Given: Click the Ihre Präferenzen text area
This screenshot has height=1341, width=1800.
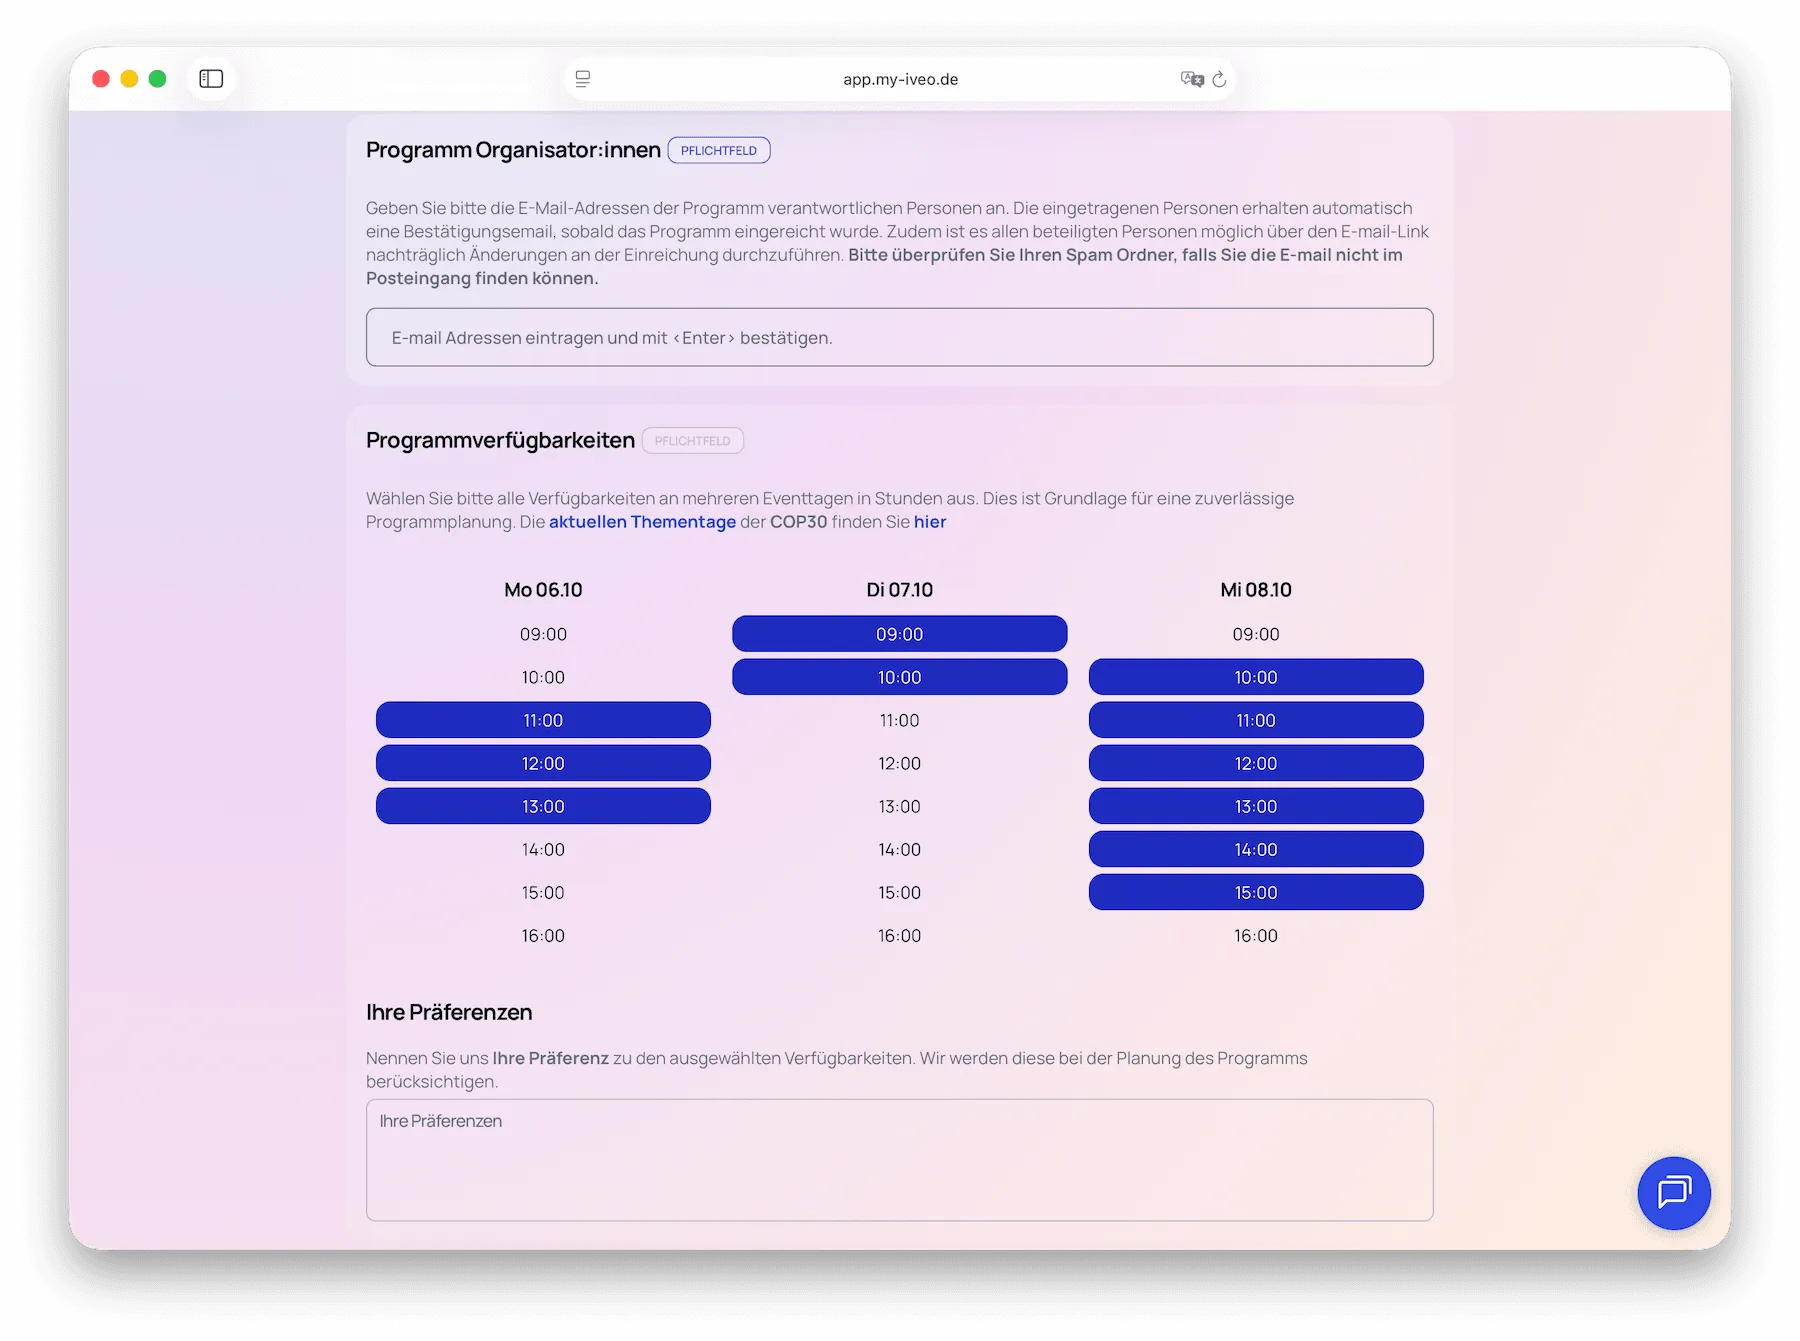Looking at the screenshot, I should (899, 1160).
